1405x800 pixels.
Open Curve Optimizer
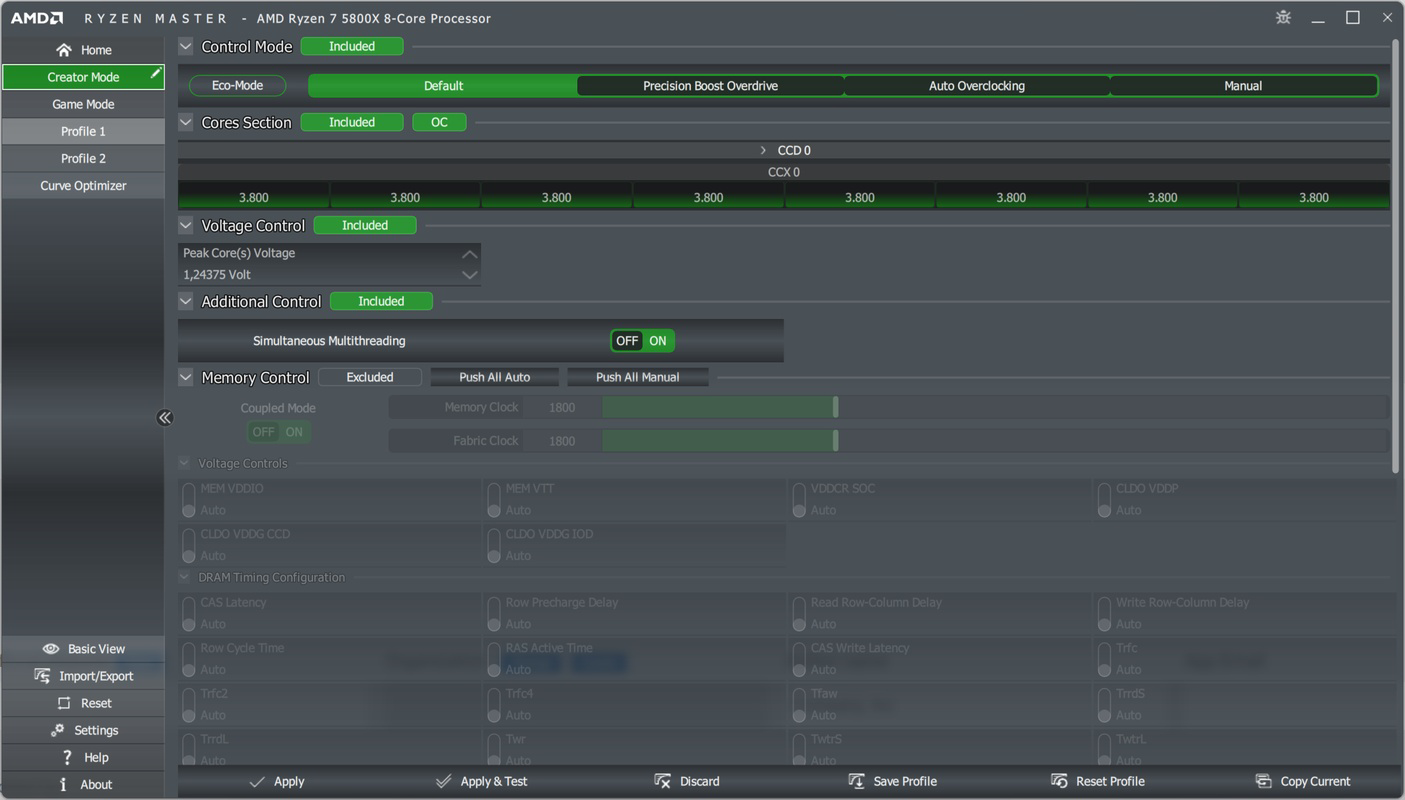coord(83,185)
